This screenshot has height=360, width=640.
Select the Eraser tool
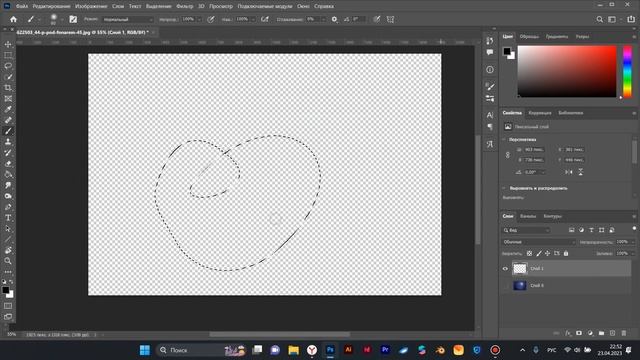[x=8, y=164]
